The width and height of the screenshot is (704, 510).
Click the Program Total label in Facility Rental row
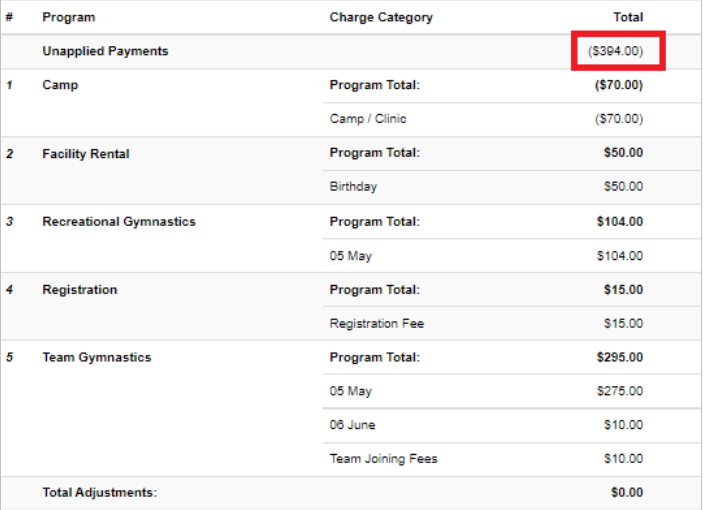pos(375,153)
